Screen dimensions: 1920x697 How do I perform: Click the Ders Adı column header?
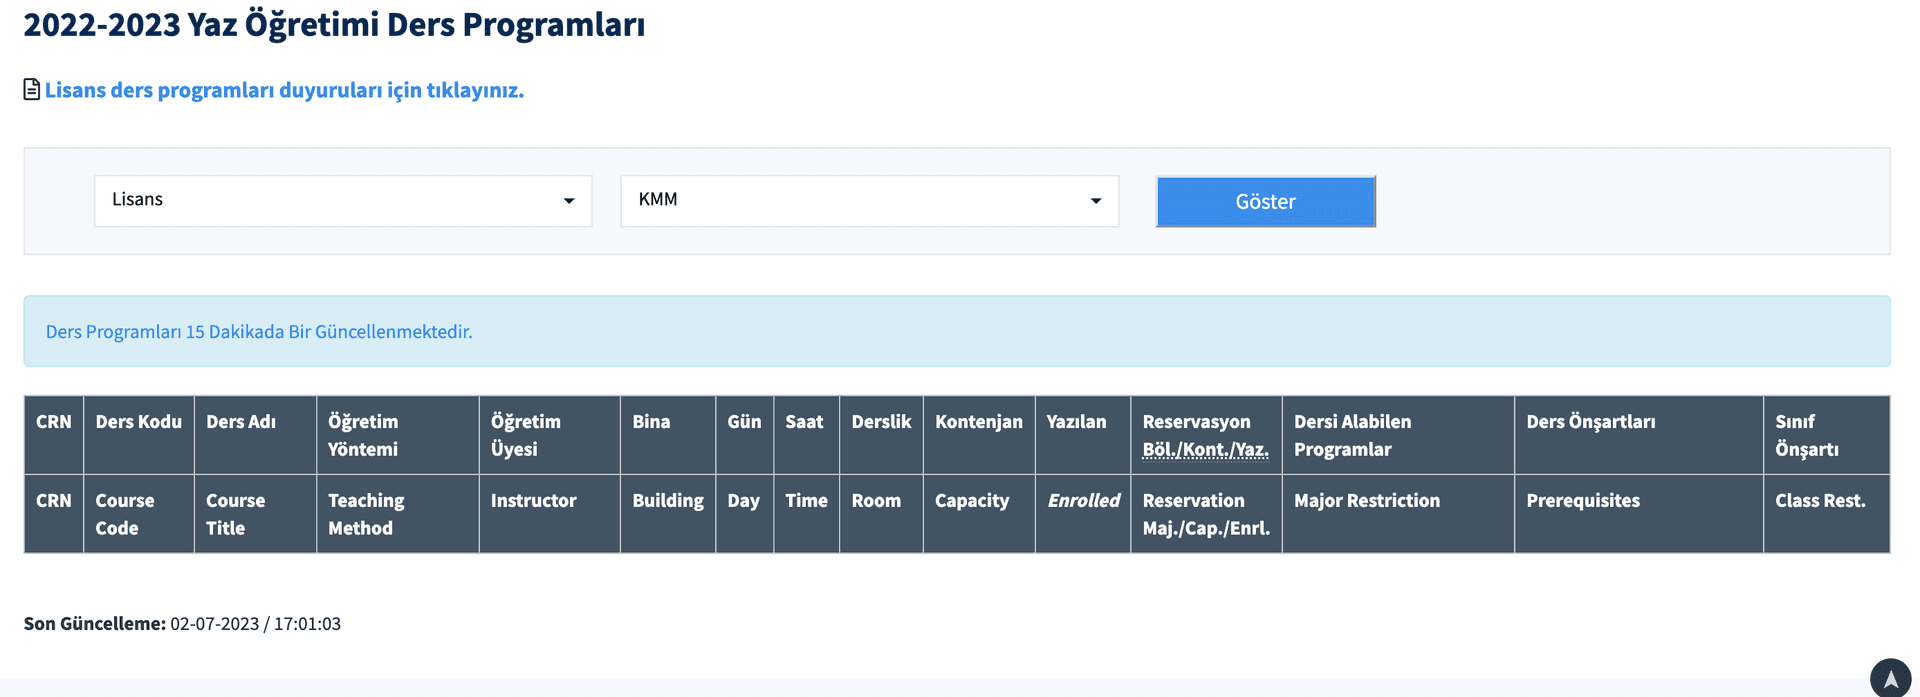(x=241, y=422)
